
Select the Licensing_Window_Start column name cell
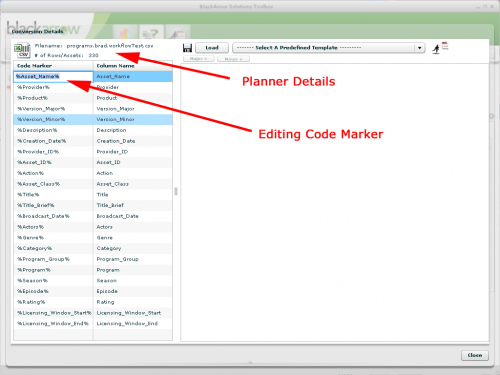point(133,313)
